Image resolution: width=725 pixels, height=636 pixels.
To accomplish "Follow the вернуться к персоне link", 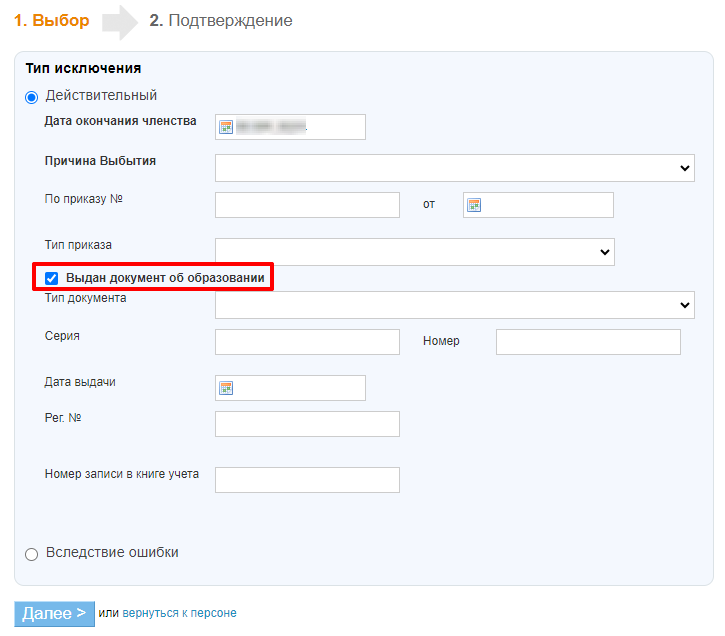I will (x=179, y=613).
